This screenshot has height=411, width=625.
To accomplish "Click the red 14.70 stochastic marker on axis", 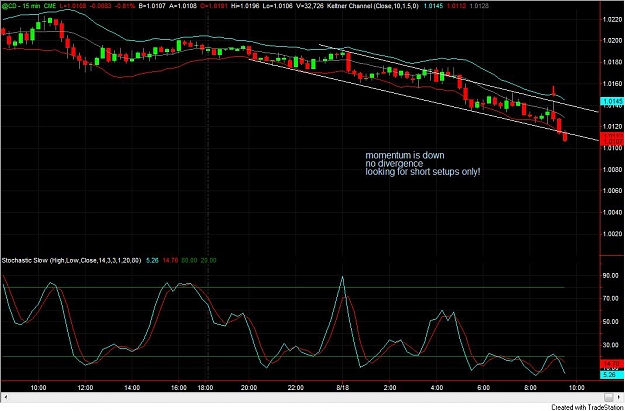I will (x=612, y=364).
